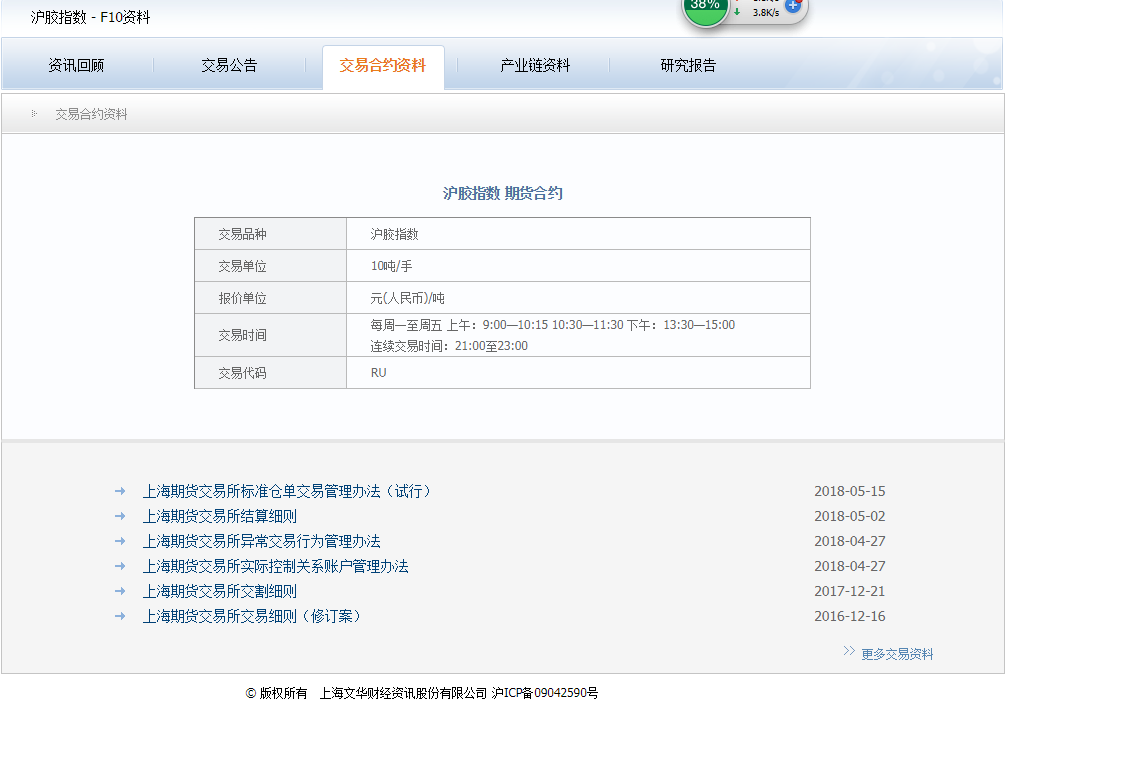Image resolution: width=1135 pixels, height=761 pixels.
Task: Open 上海期货交易所交易细则（修订案）link
Action: 252,616
